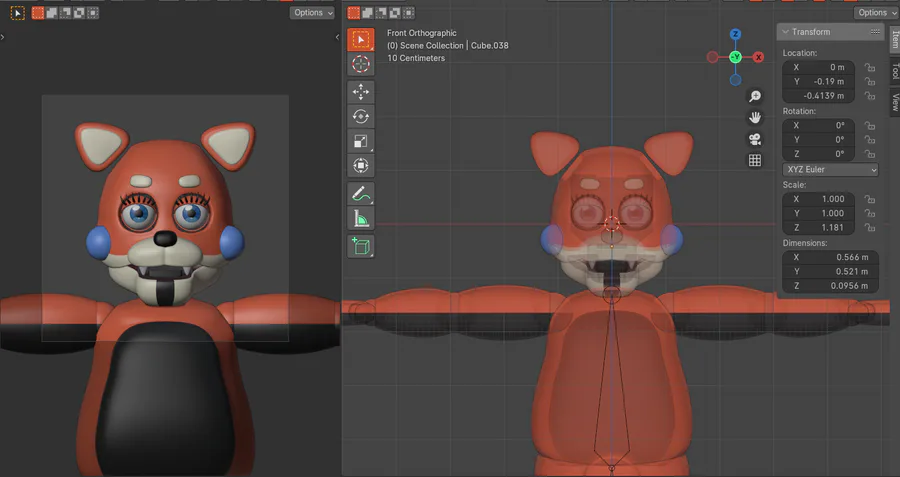
Task: Choose Extend selection mode in left viewport header
Action: [52, 13]
